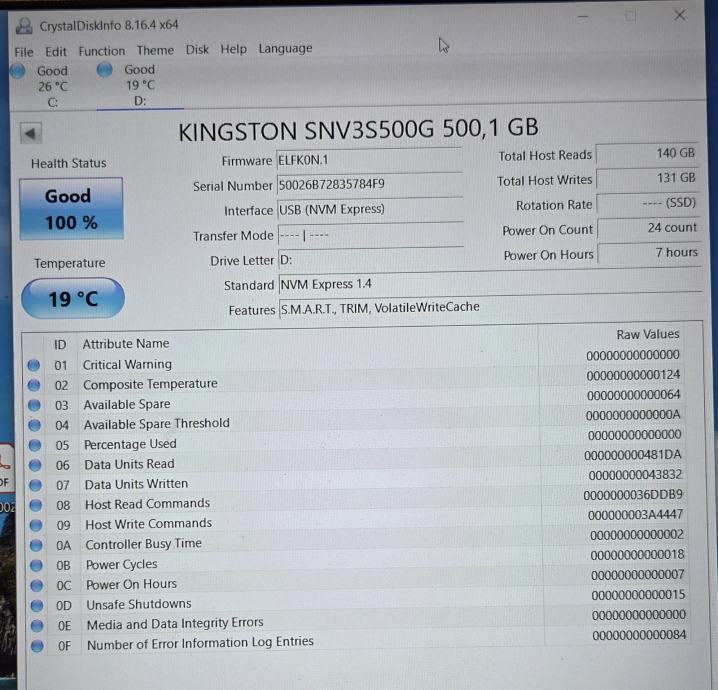Viewport: 718px width, 690px height.
Task: Select the Available Spare Threshold attribute name
Action: 157,424
